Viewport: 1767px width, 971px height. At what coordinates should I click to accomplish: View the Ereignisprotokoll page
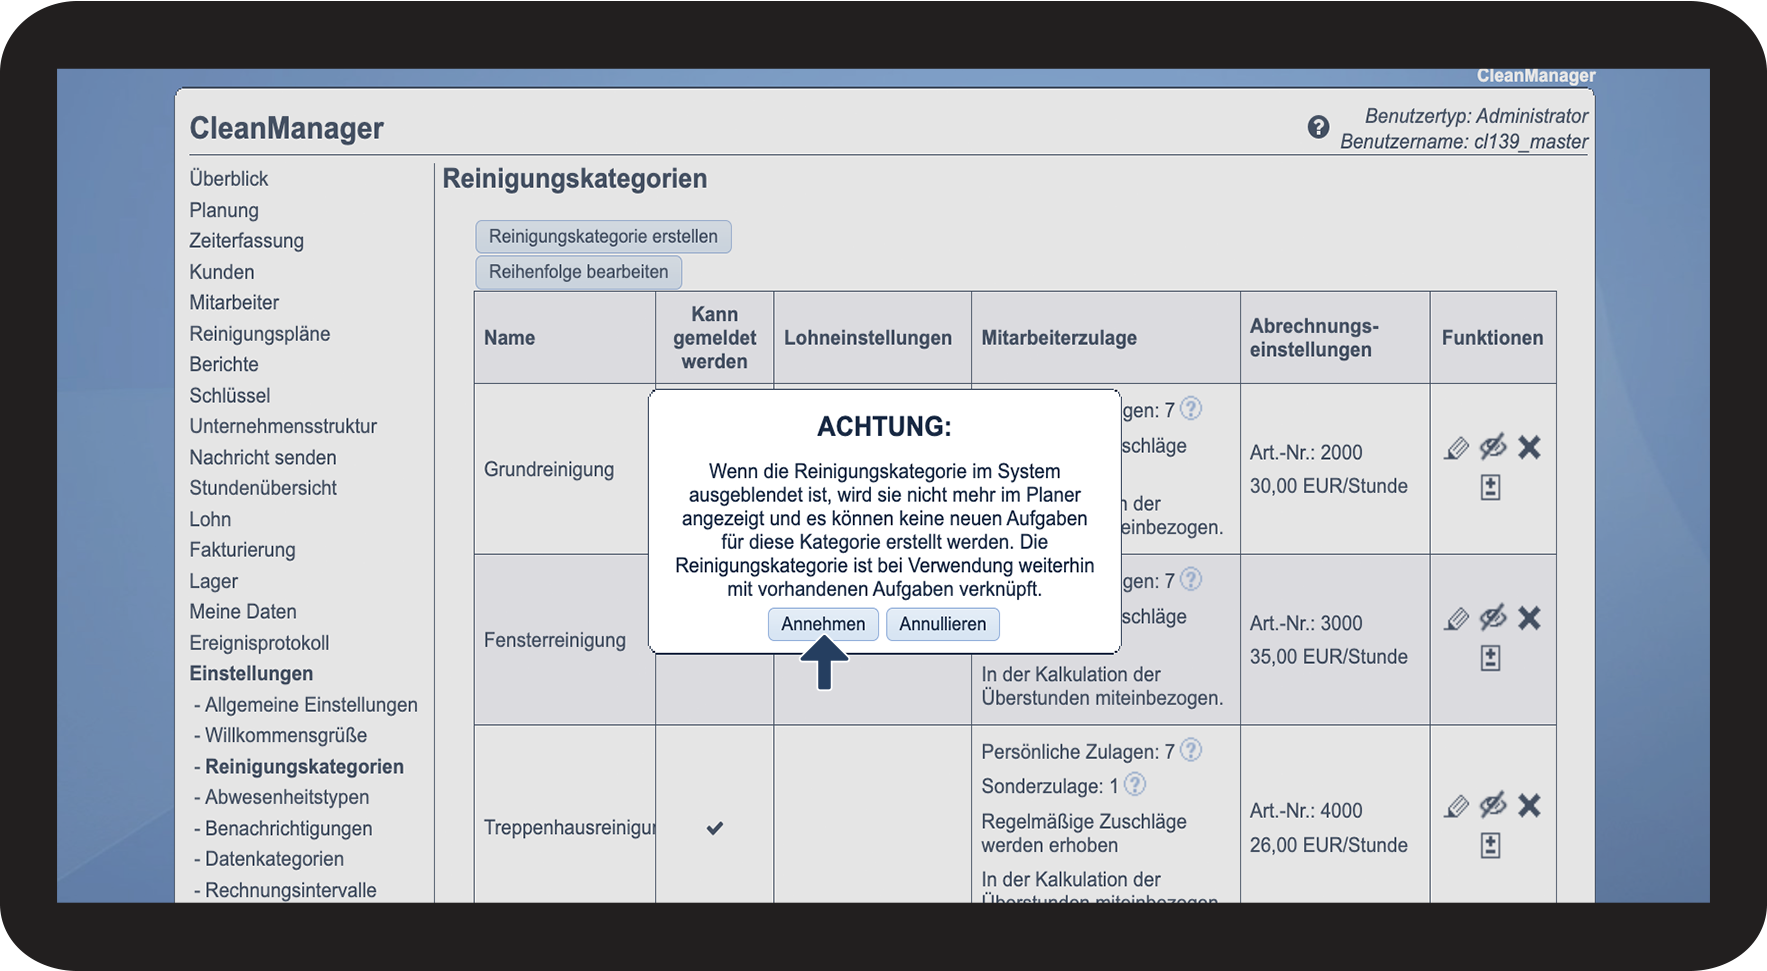coord(259,643)
